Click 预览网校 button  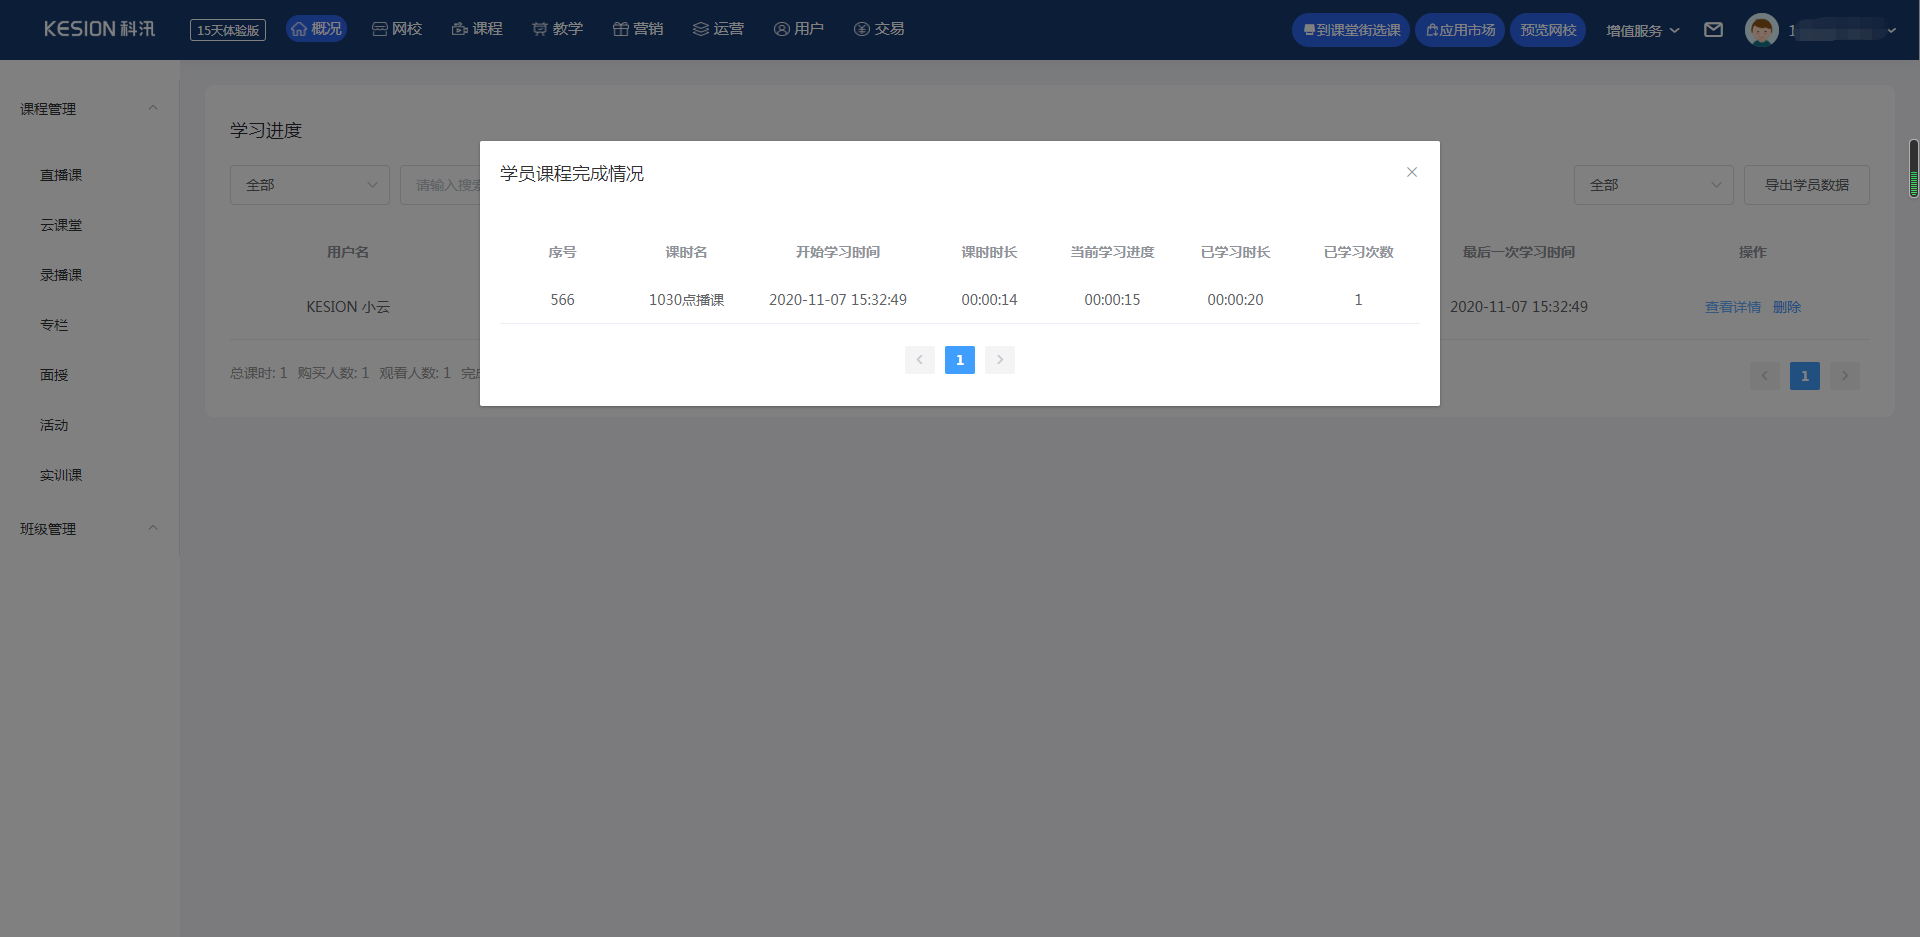1547,30
